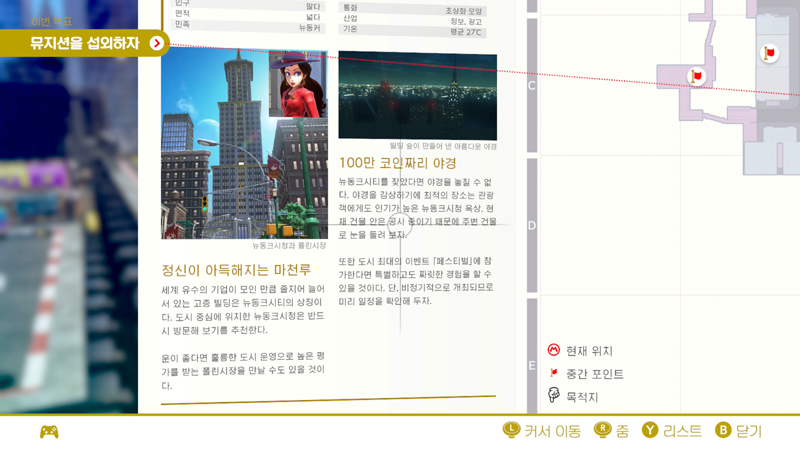Click the L stick 커서 이동 icon

pos(511,430)
